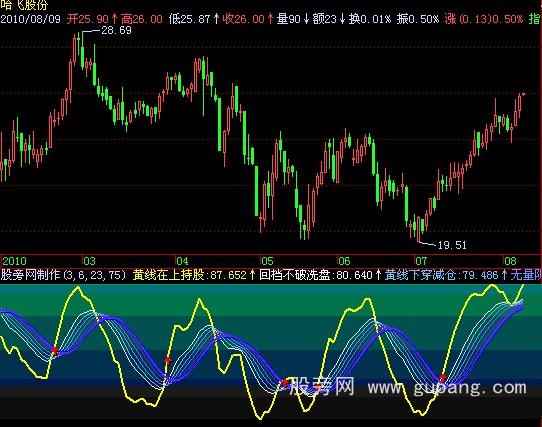
Task: Select the 07 month marker on time axis
Action: [x=421, y=261]
